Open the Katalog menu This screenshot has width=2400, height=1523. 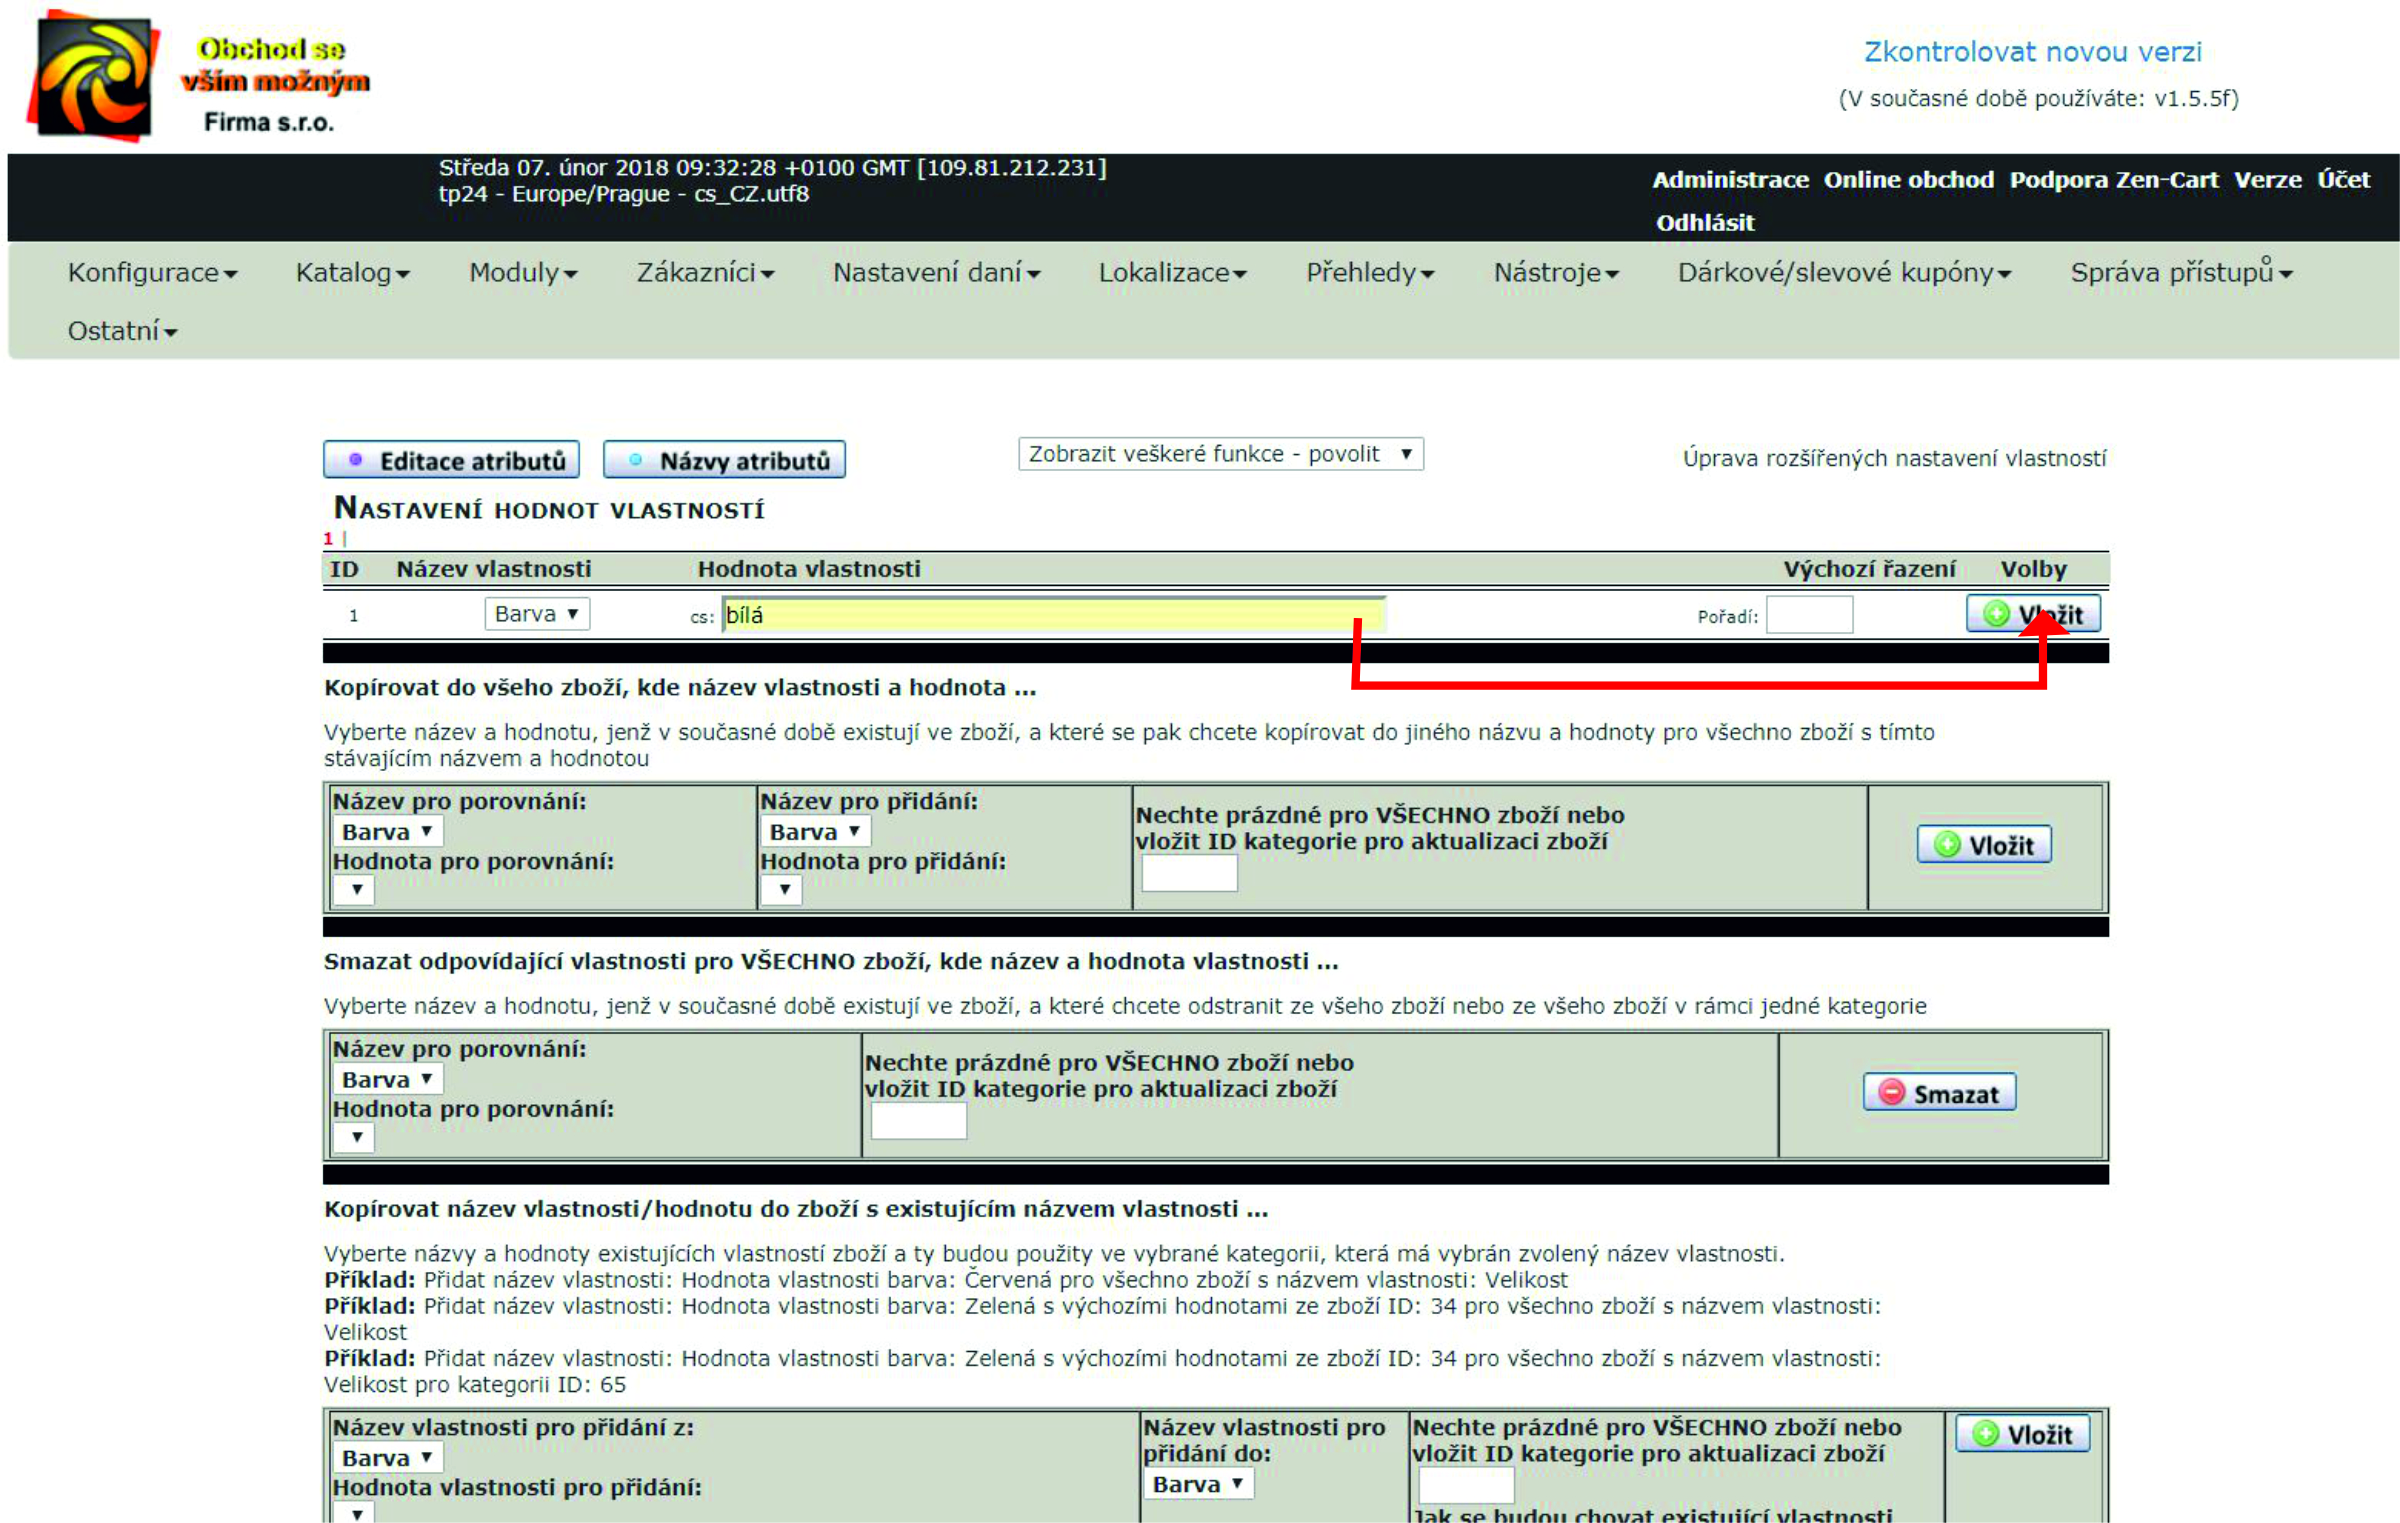coord(352,273)
